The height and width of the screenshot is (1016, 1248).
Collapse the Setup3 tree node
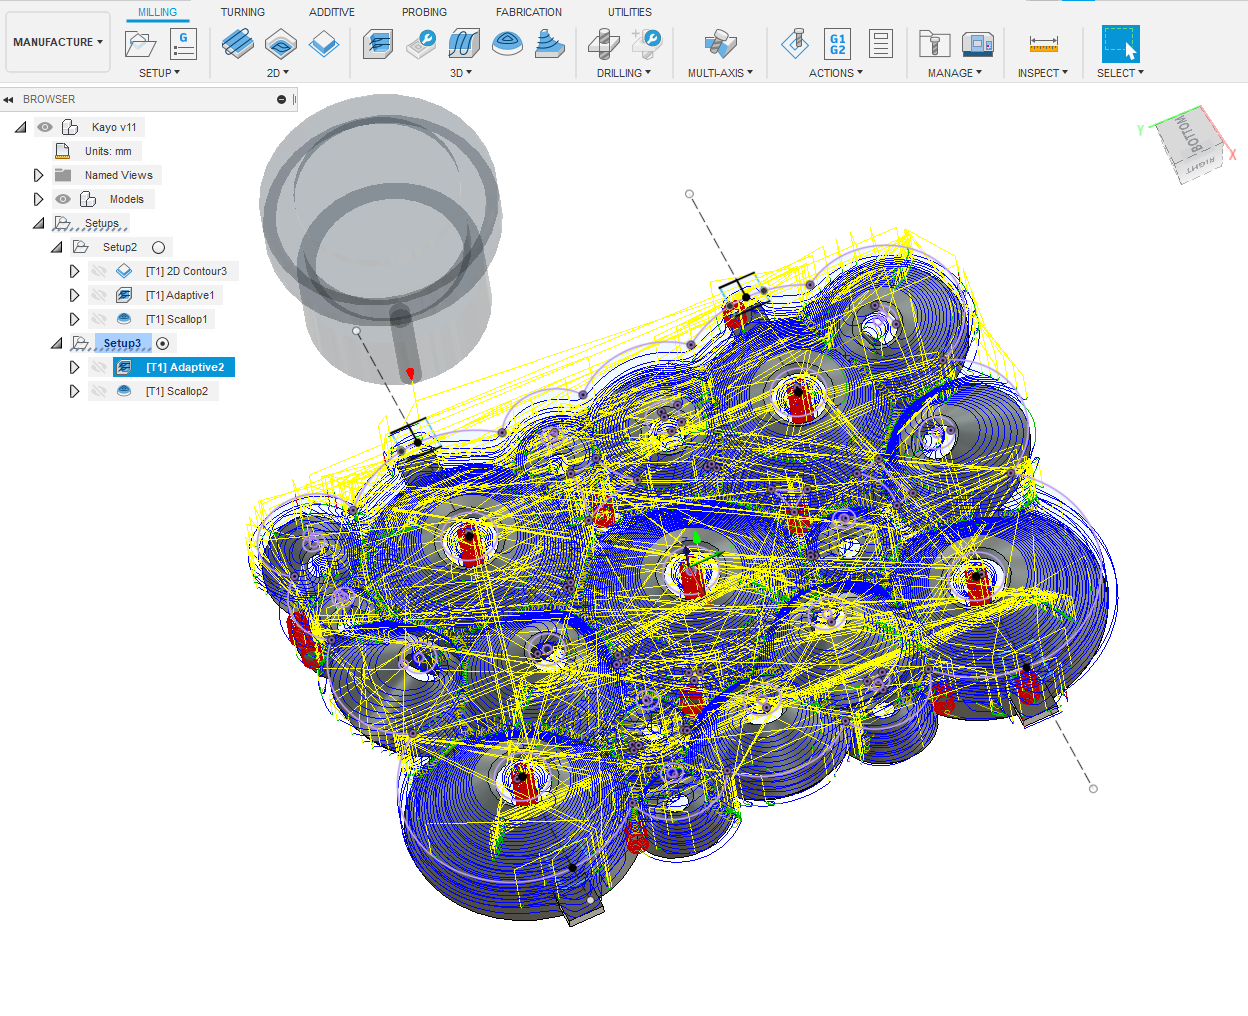pyautogui.click(x=57, y=343)
